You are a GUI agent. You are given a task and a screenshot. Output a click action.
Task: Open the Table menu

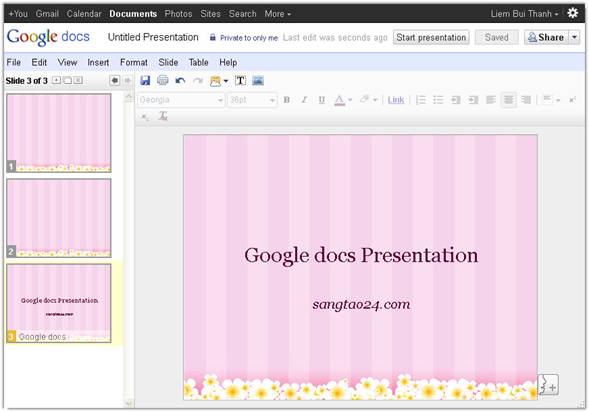[x=198, y=62]
